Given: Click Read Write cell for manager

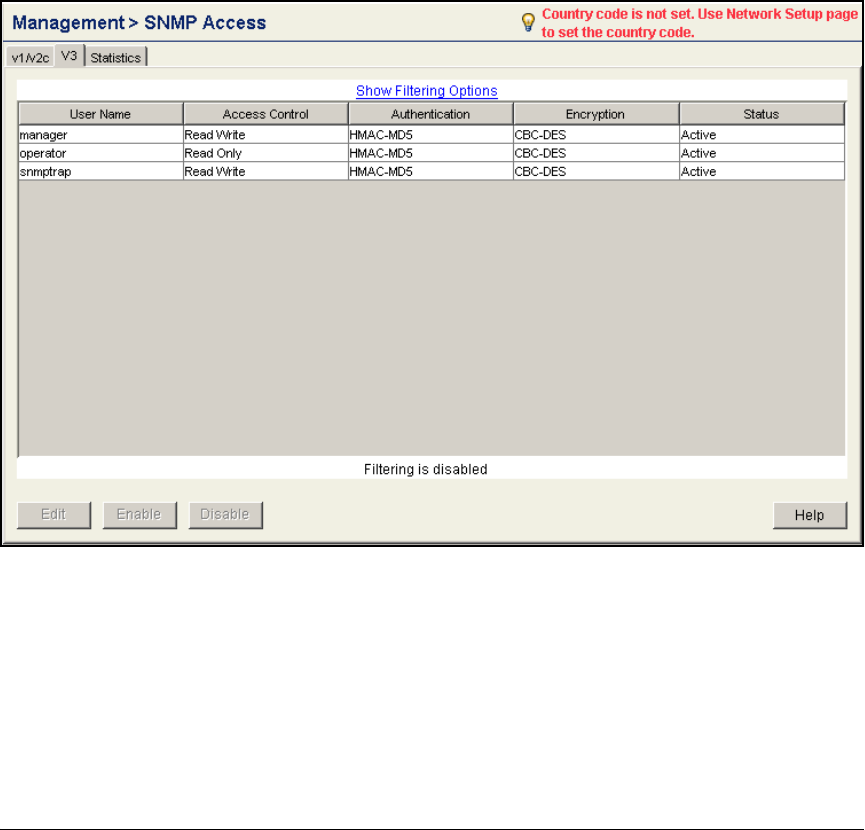Looking at the screenshot, I should (x=265, y=135).
